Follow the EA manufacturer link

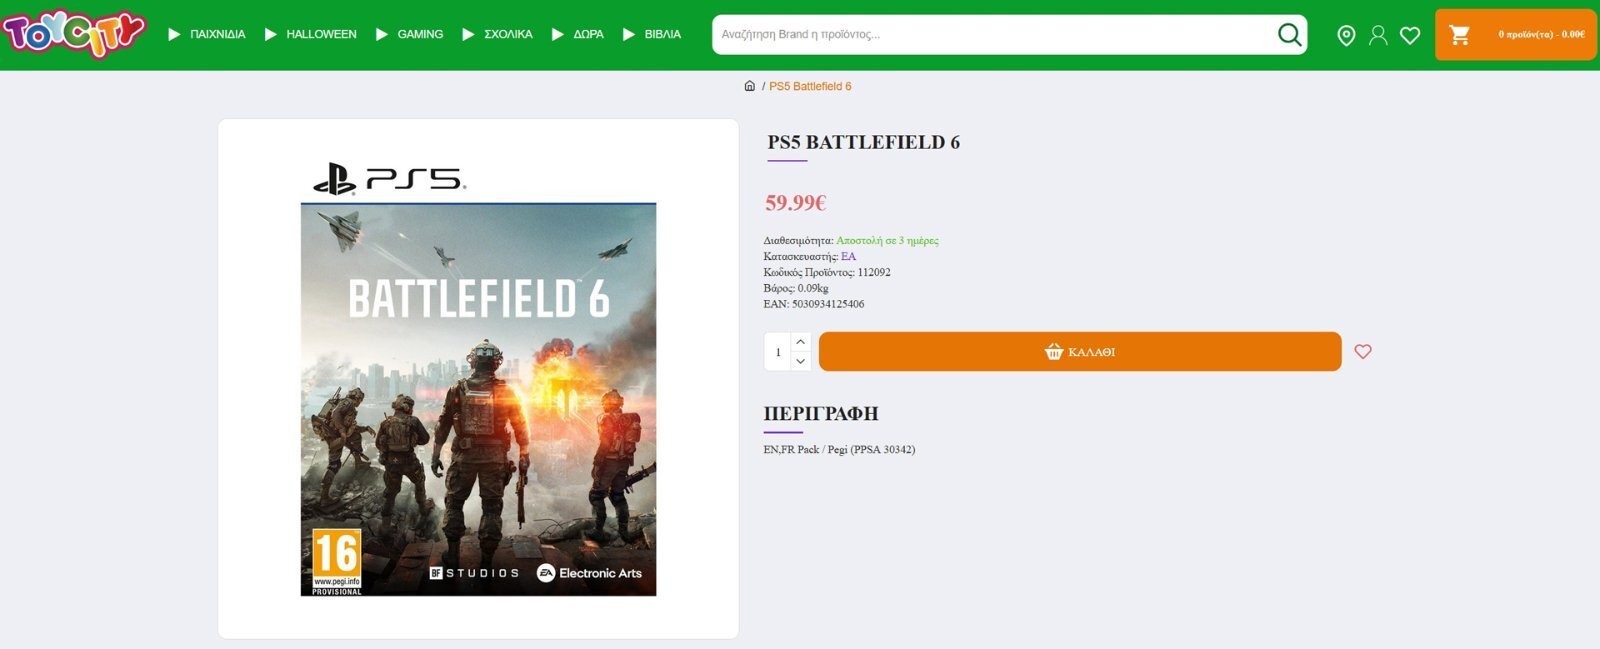[848, 257]
